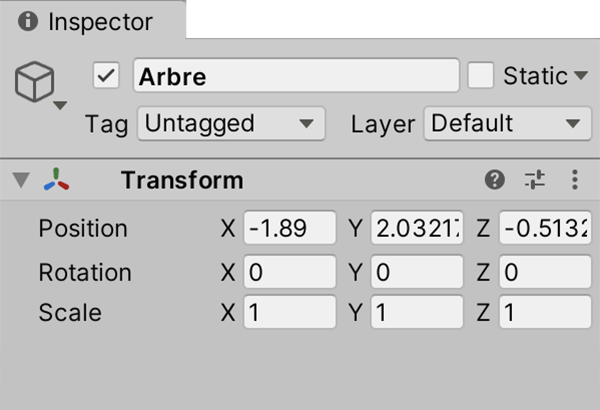600x410 pixels.
Task: Open the Untagged tag dropdown
Action: tap(228, 124)
